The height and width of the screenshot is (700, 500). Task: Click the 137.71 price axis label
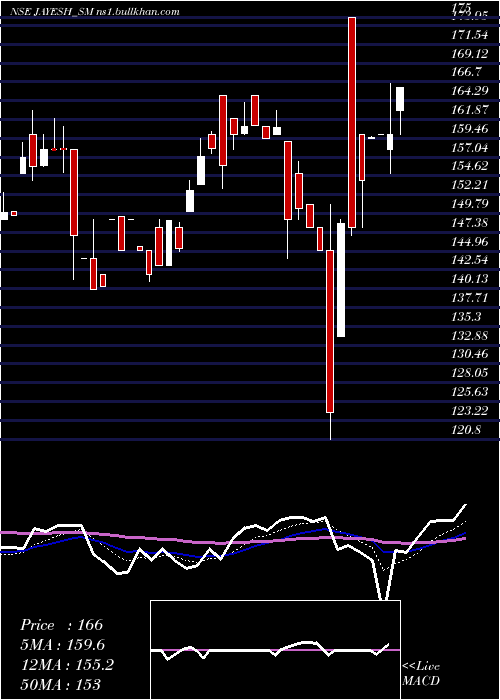[468, 298]
